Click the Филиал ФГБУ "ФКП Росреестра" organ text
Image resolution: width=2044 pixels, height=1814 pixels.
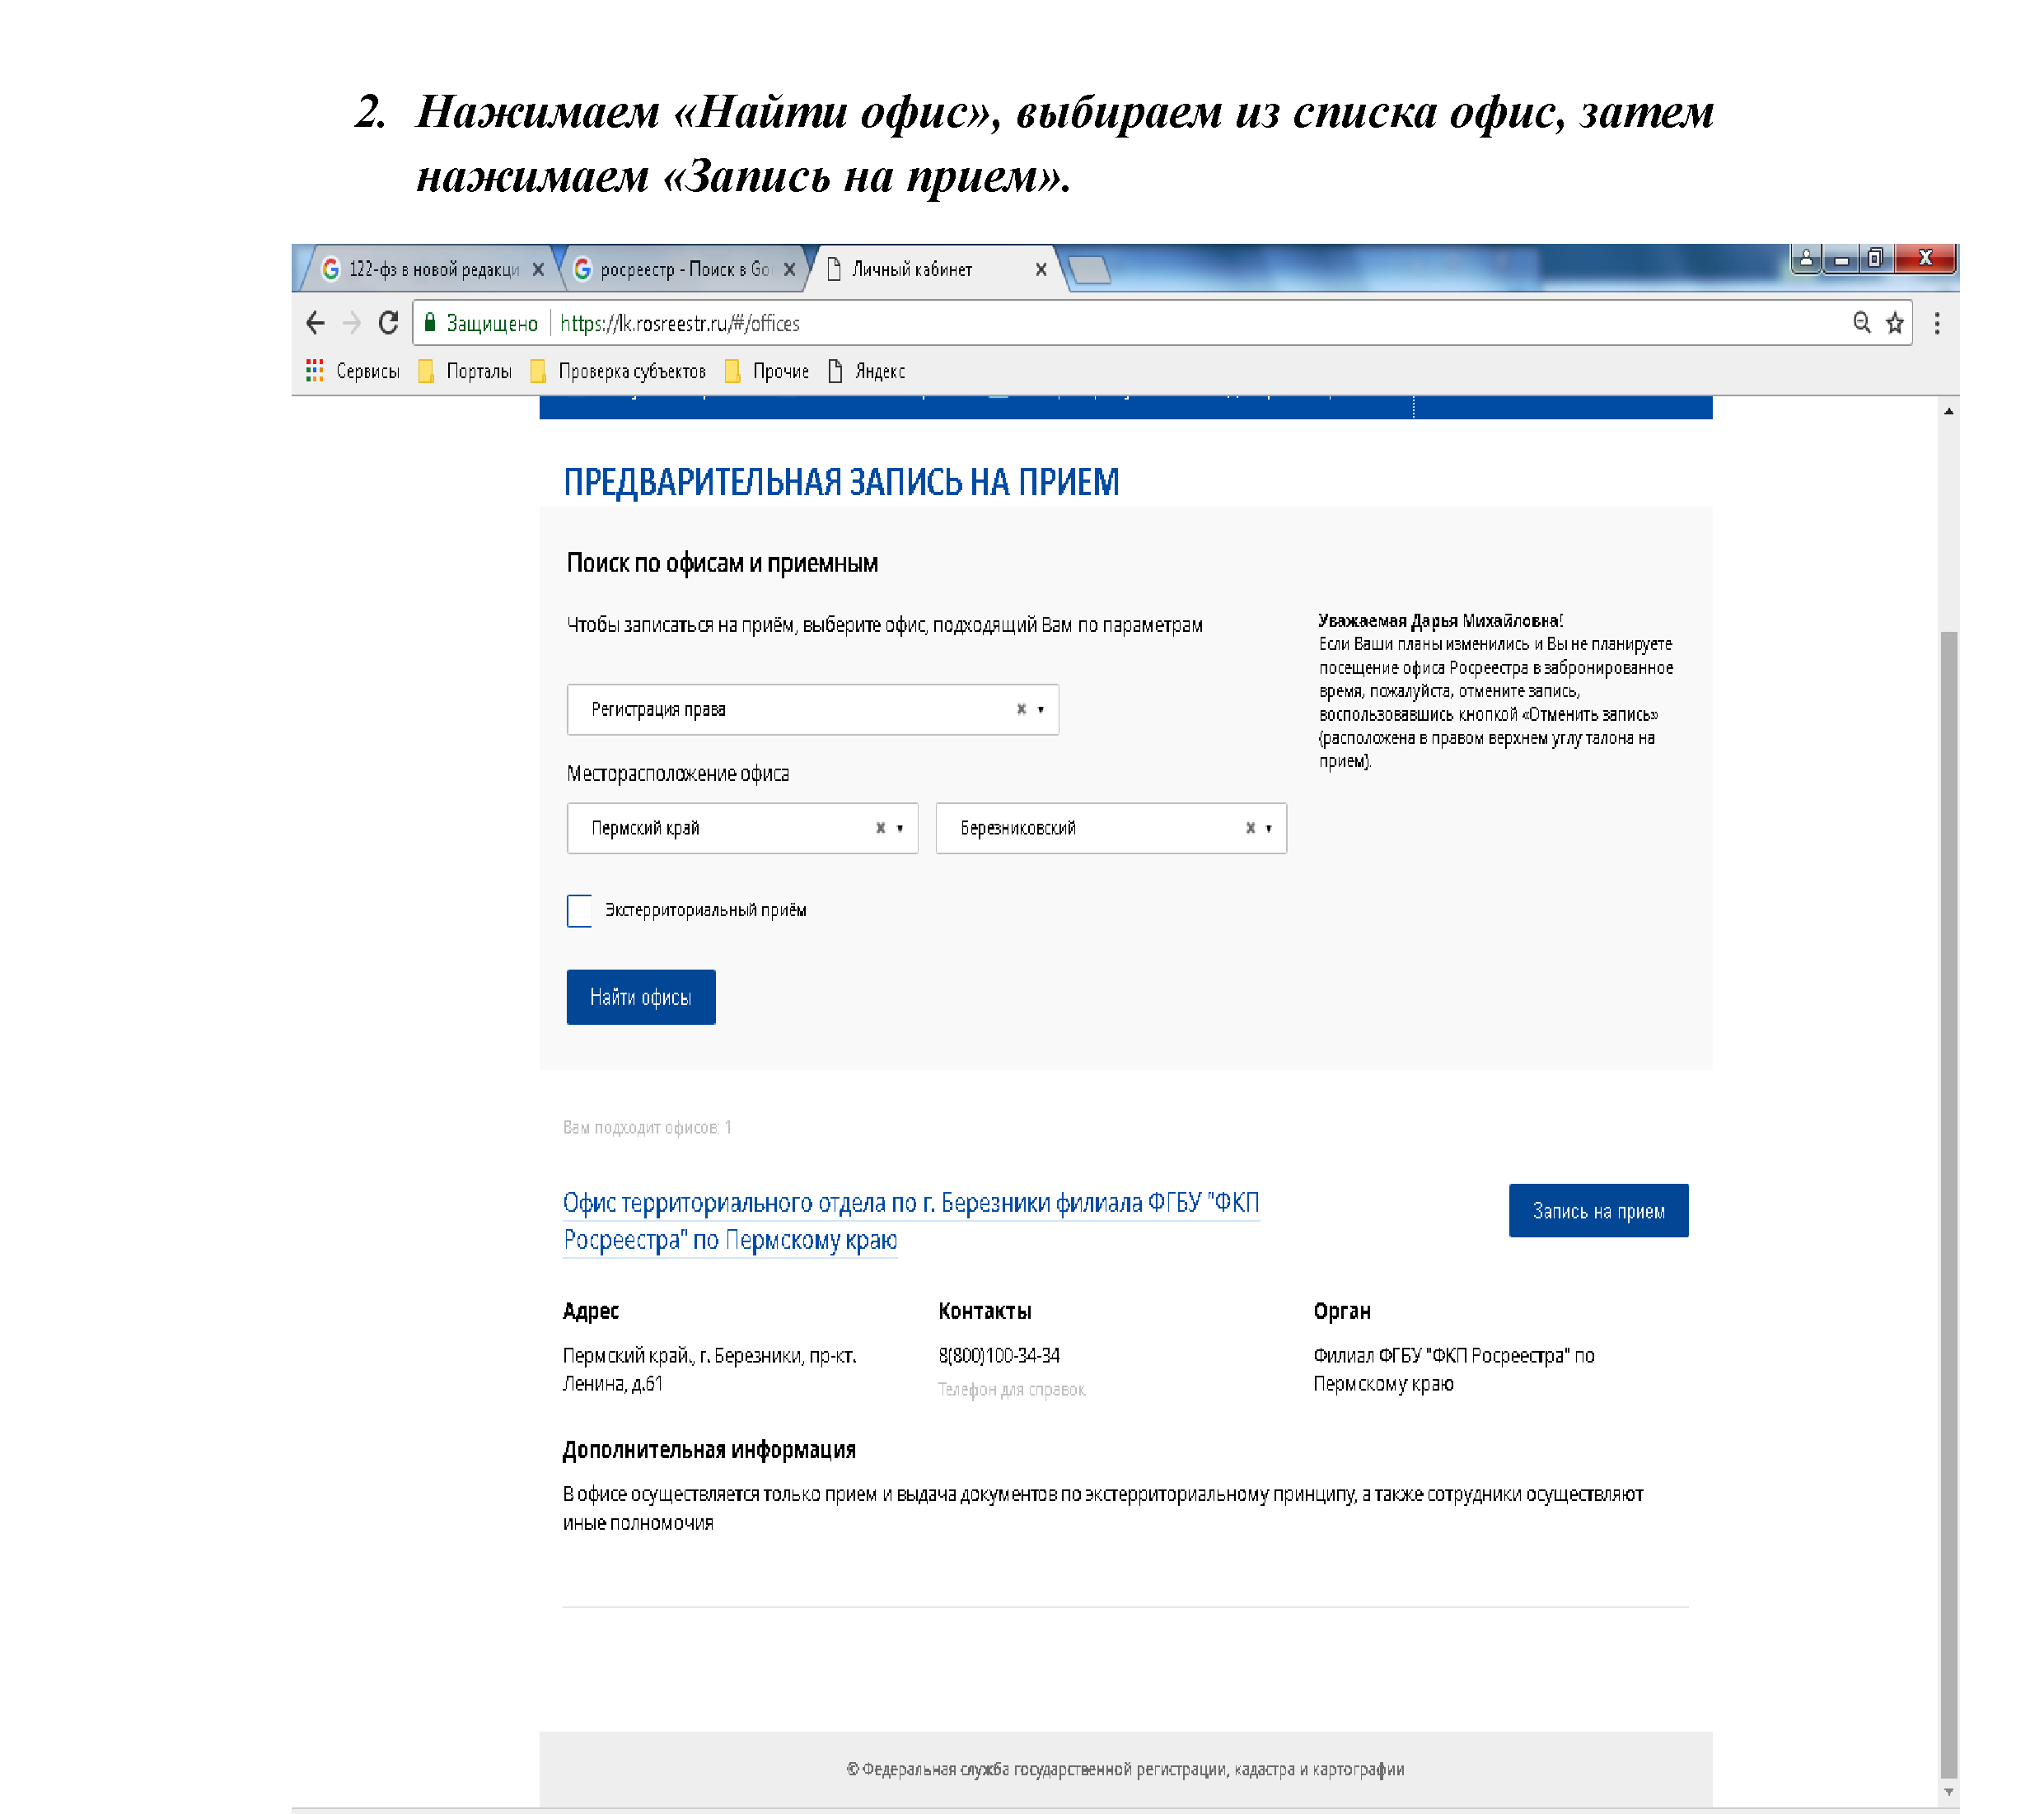(1453, 1369)
